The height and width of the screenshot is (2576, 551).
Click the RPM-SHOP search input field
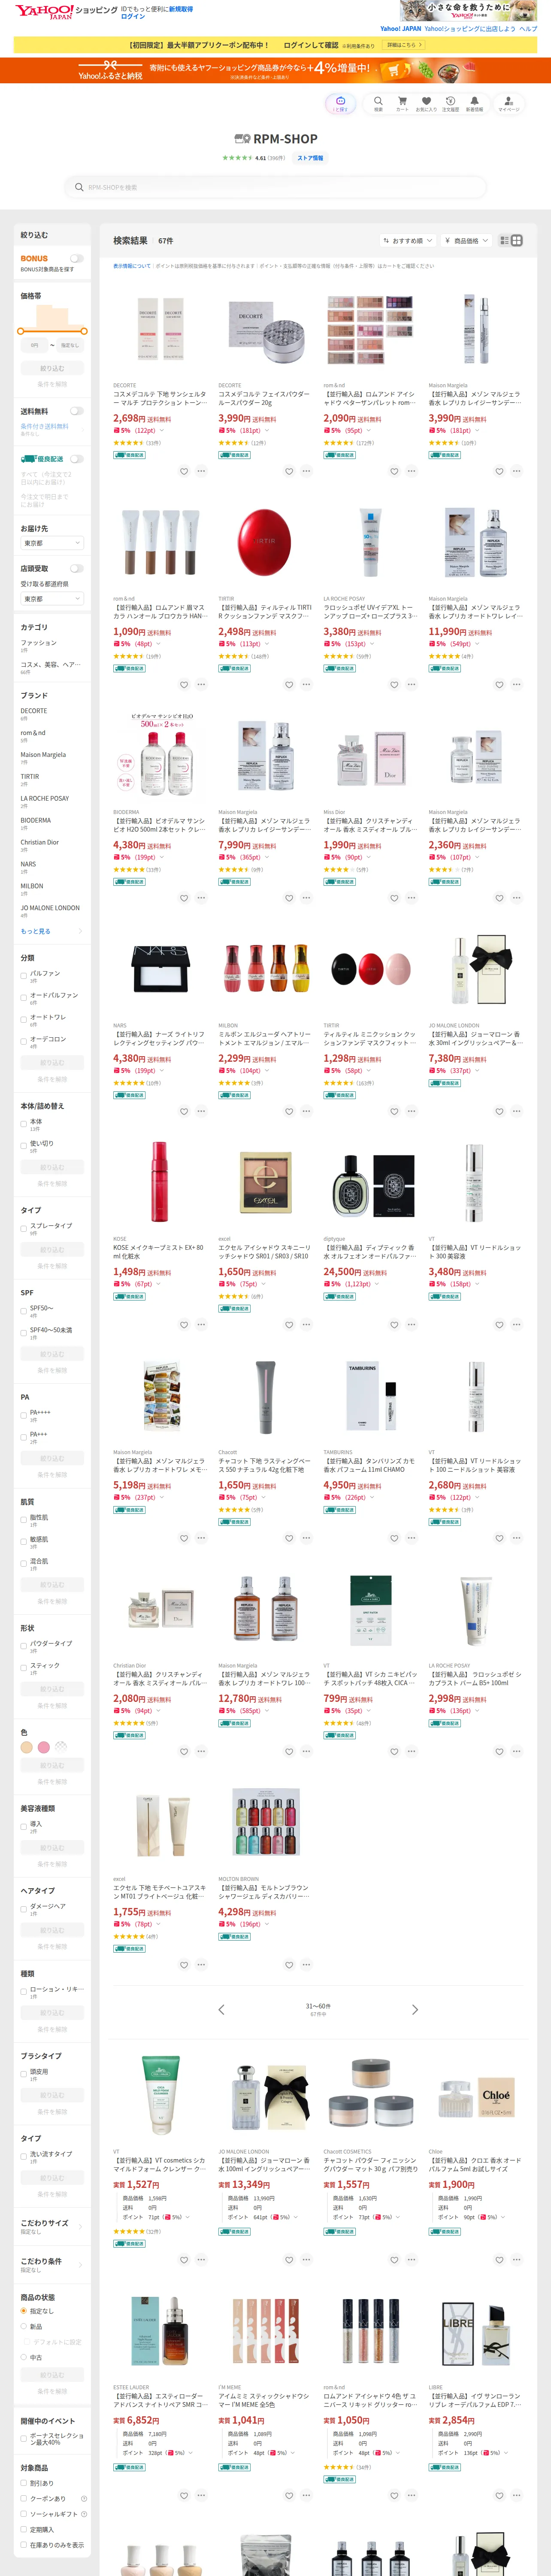276,187
